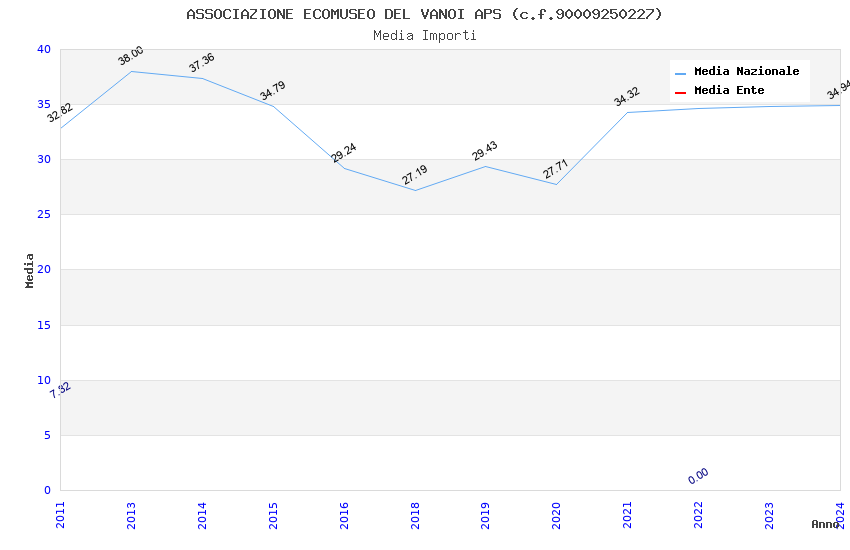The image size is (850, 550).
Task: Click the red Media Ente legend swatch
Action: (680, 93)
